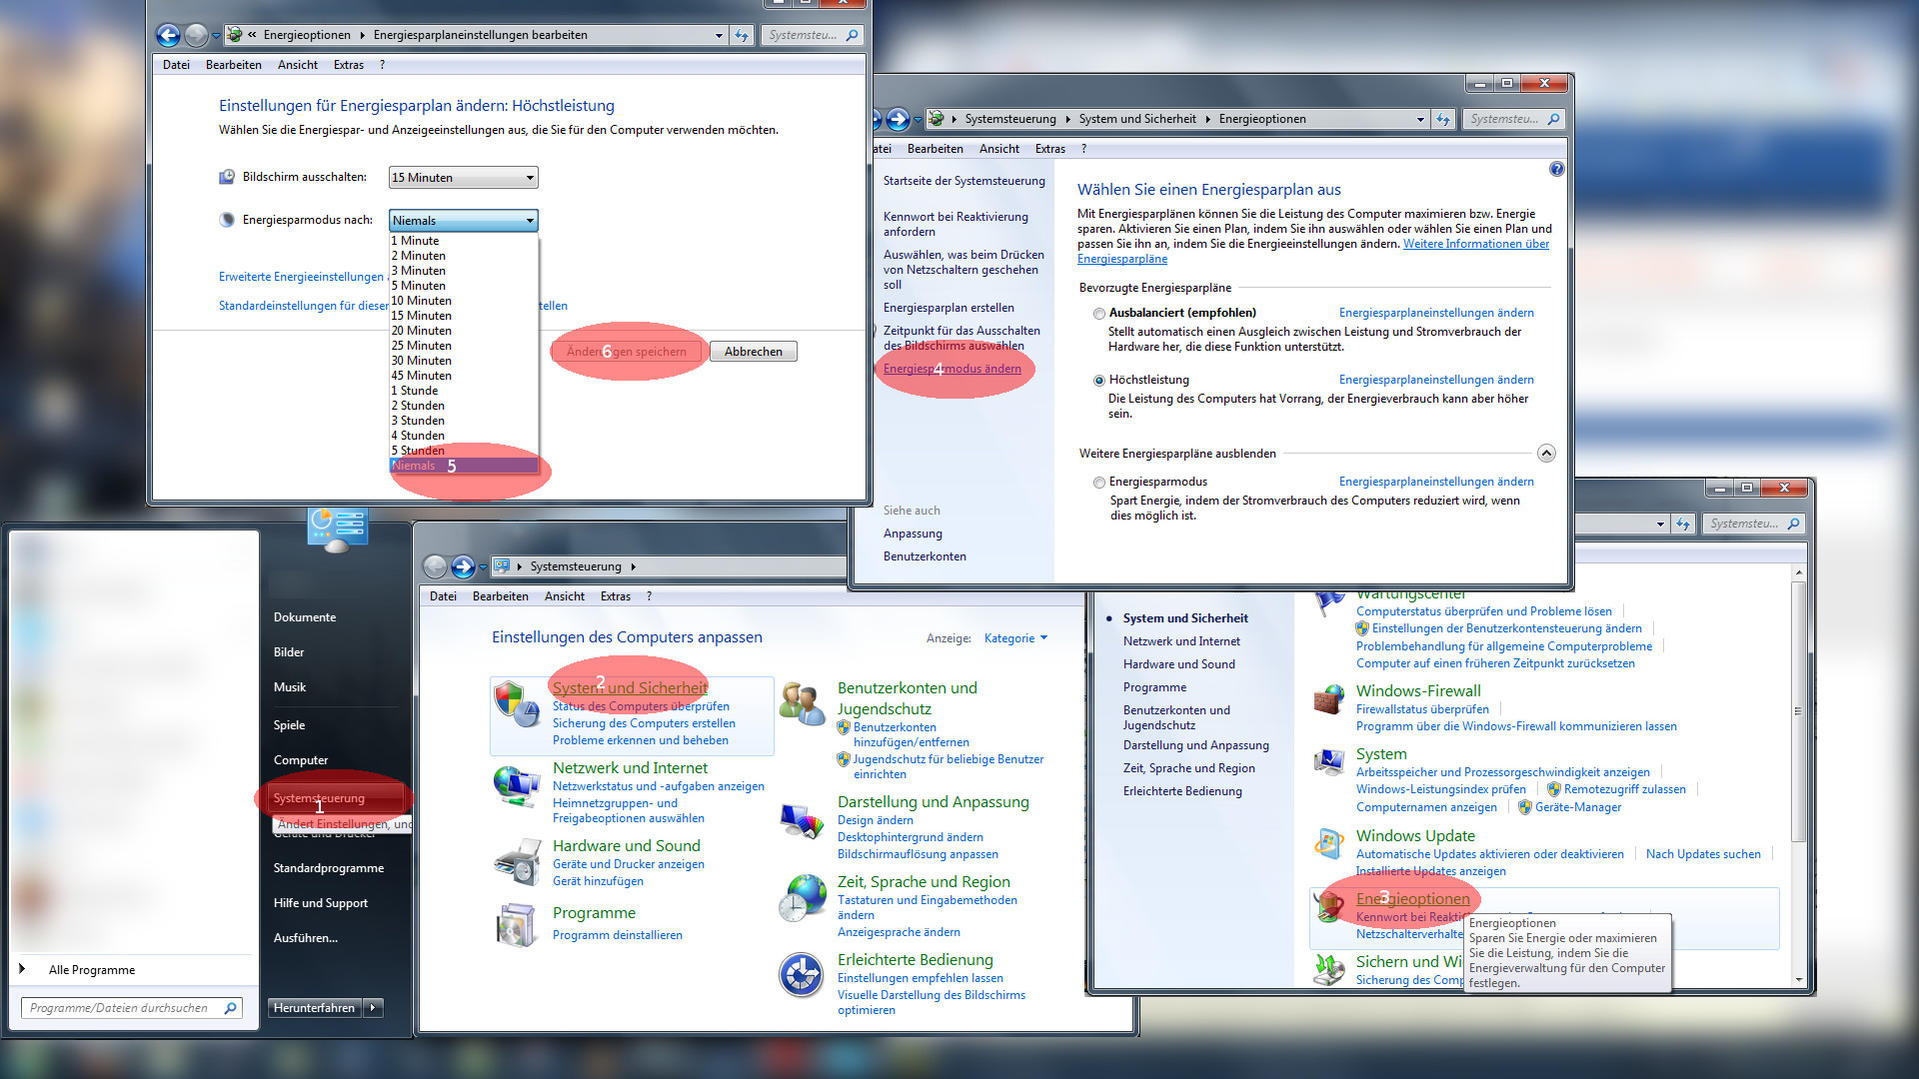The width and height of the screenshot is (1919, 1079).
Task: Click the search field in Energieoptionen window
Action: point(1514,119)
